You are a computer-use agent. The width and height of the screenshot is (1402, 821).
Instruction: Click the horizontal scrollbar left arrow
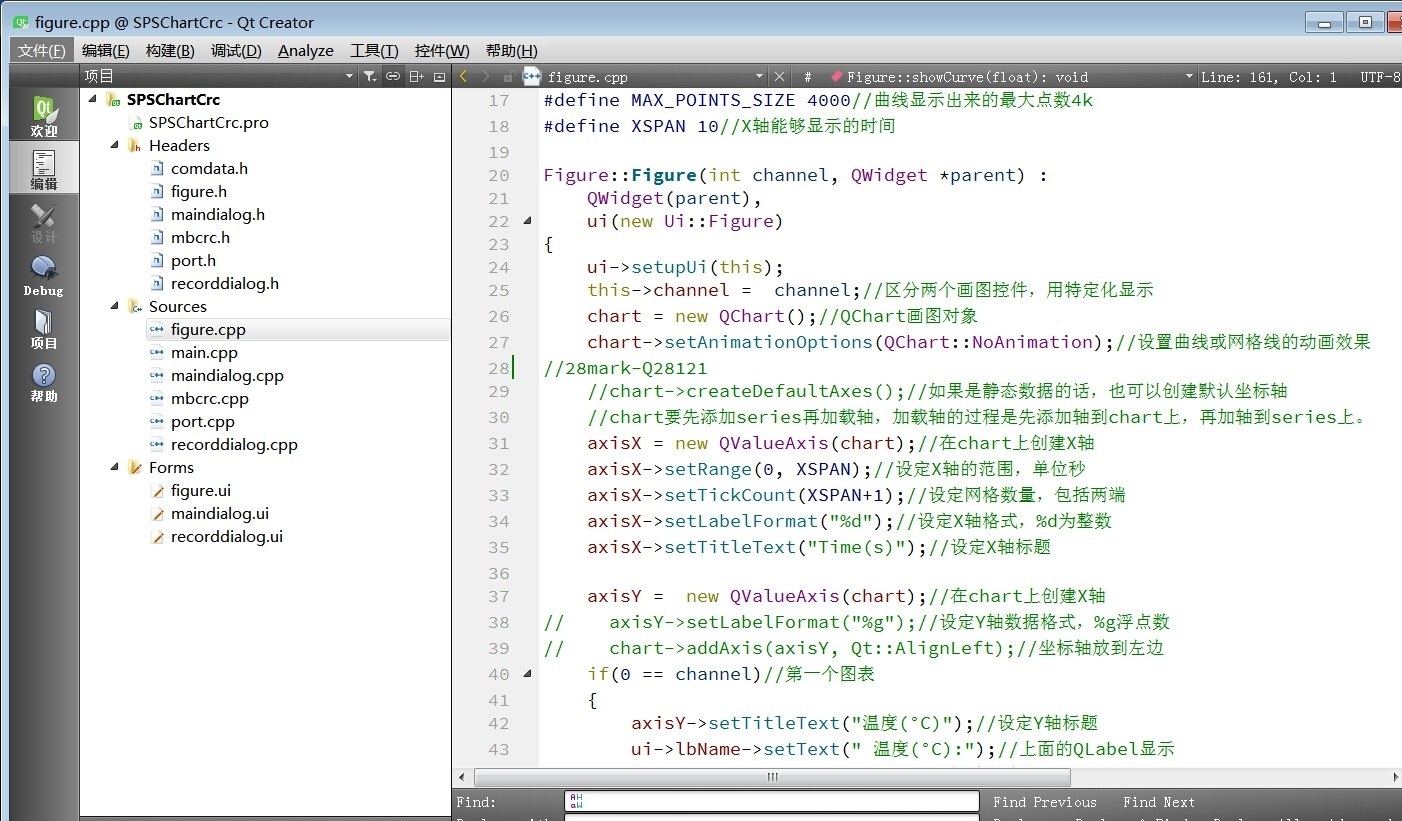(x=461, y=777)
